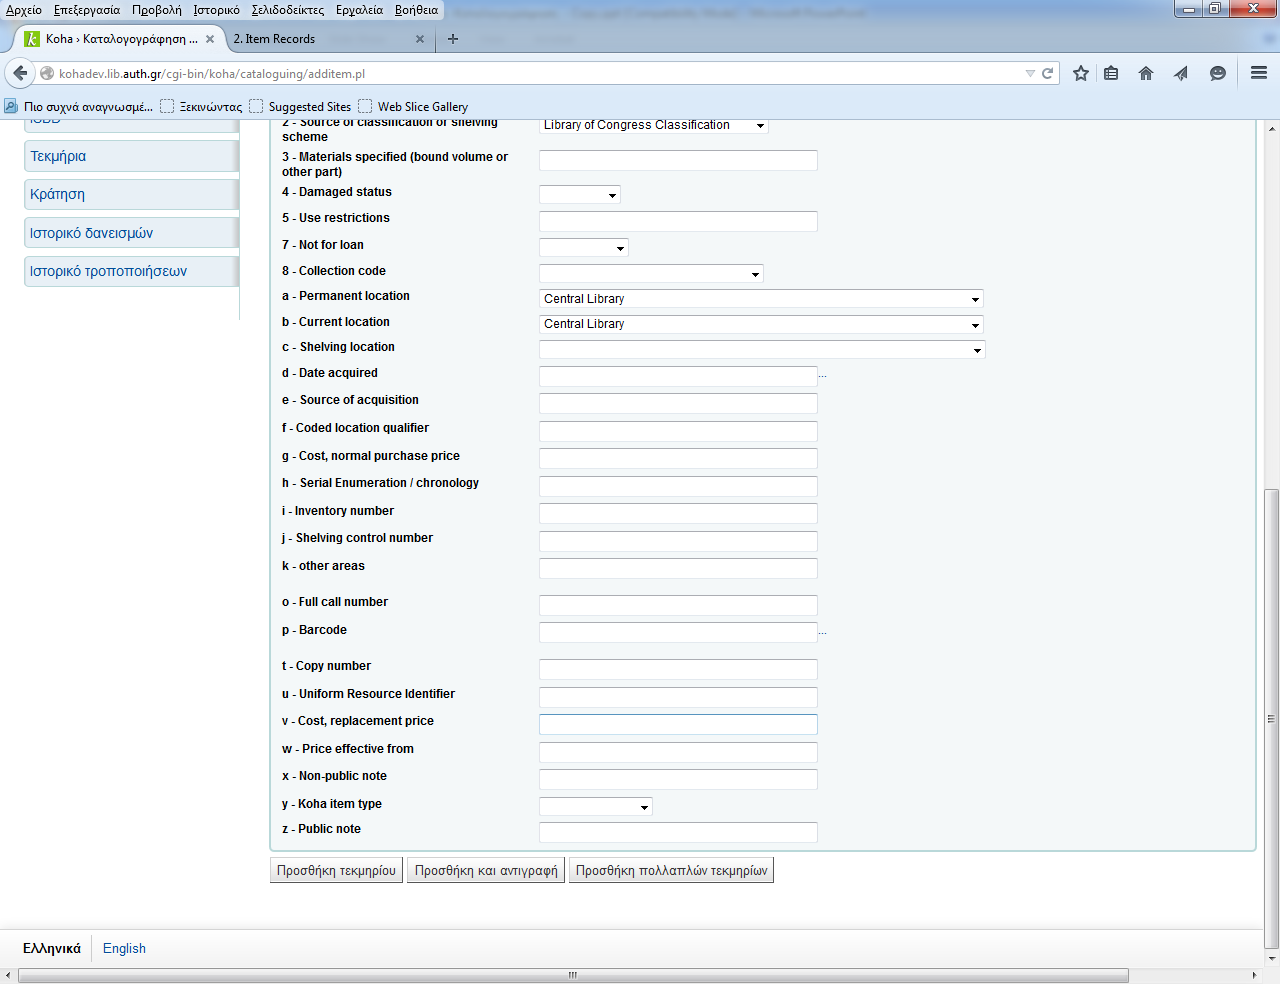Expand the Not for loan dropdown
The image size is (1280, 984).
point(584,248)
